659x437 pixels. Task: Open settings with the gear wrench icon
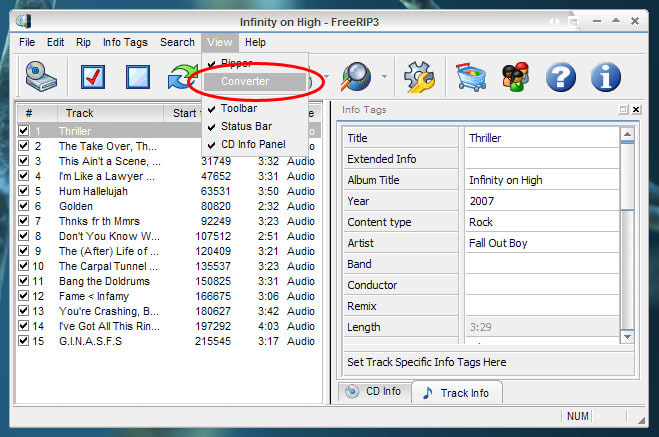(419, 76)
